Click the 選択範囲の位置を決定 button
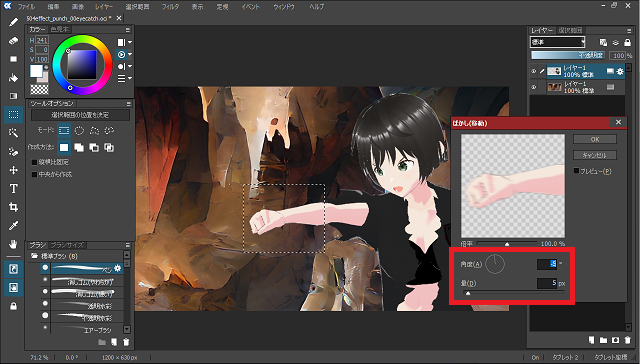This screenshot has width=640, height=364. pos(80,115)
